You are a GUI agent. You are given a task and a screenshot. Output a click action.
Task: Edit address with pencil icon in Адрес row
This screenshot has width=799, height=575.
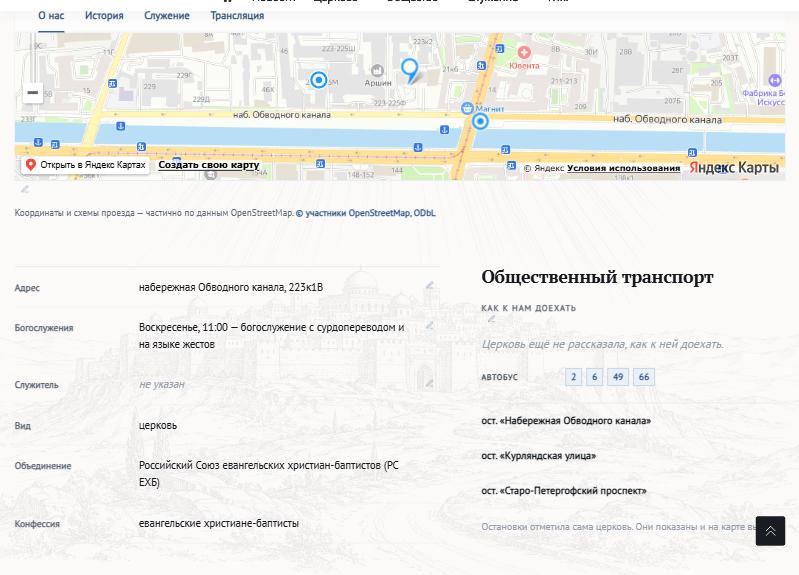430,285
